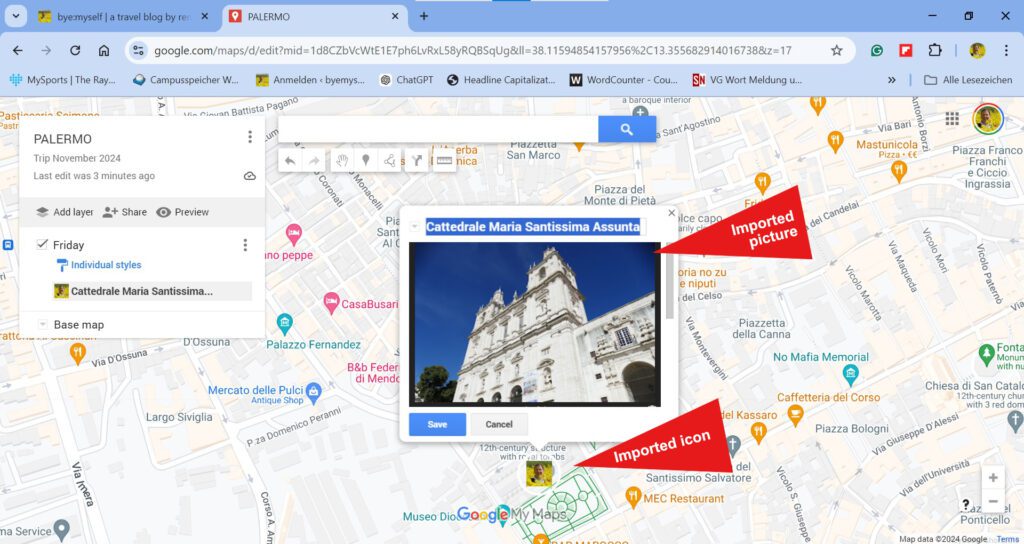Uncheck the Friday layer checkbox
This screenshot has height=544, width=1024.
click(42, 244)
